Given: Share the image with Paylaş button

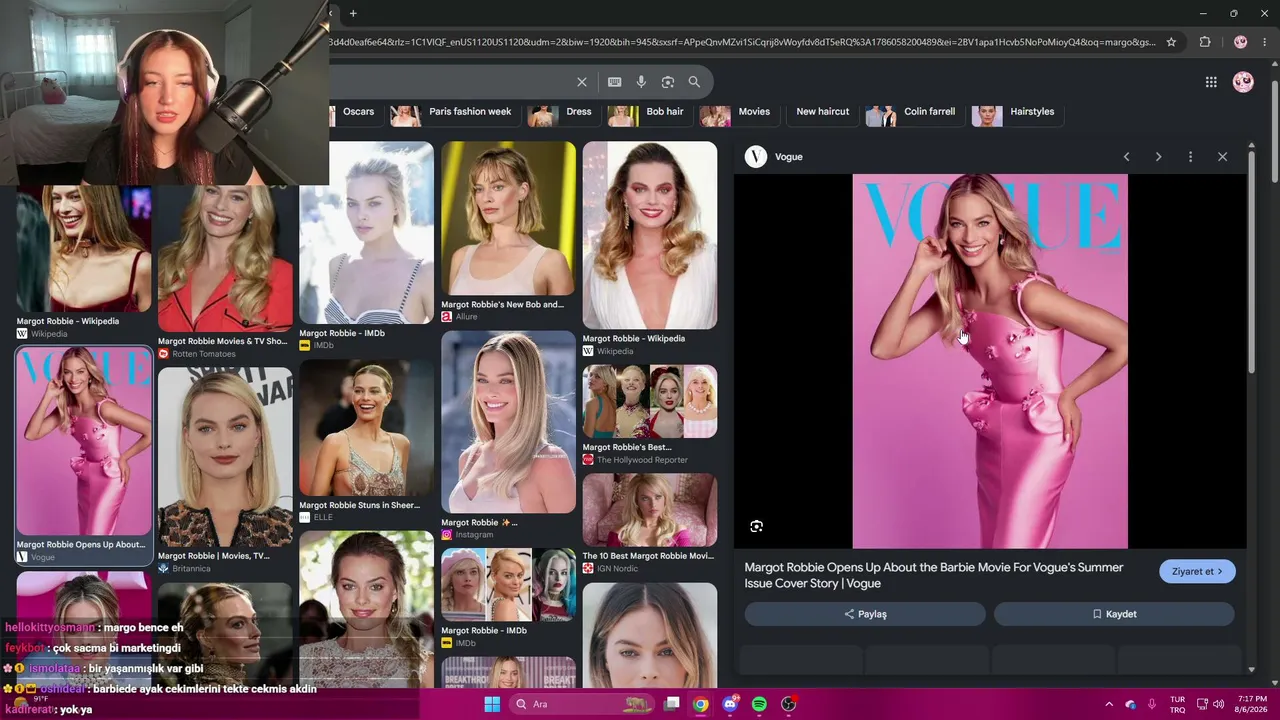Looking at the screenshot, I should pyautogui.click(x=865, y=614).
